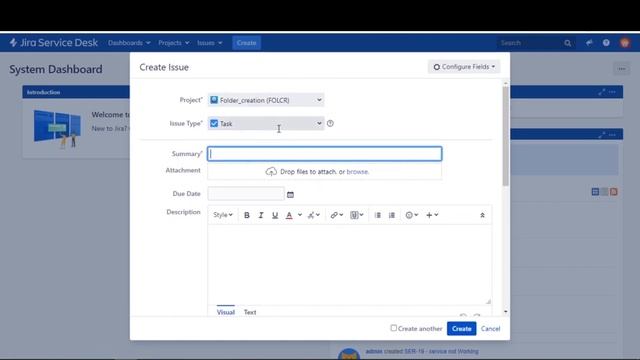Image resolution: width=640 pixels, height=360 pixels.
Task: Toggle bold formatting
Action: coord(247,215)
